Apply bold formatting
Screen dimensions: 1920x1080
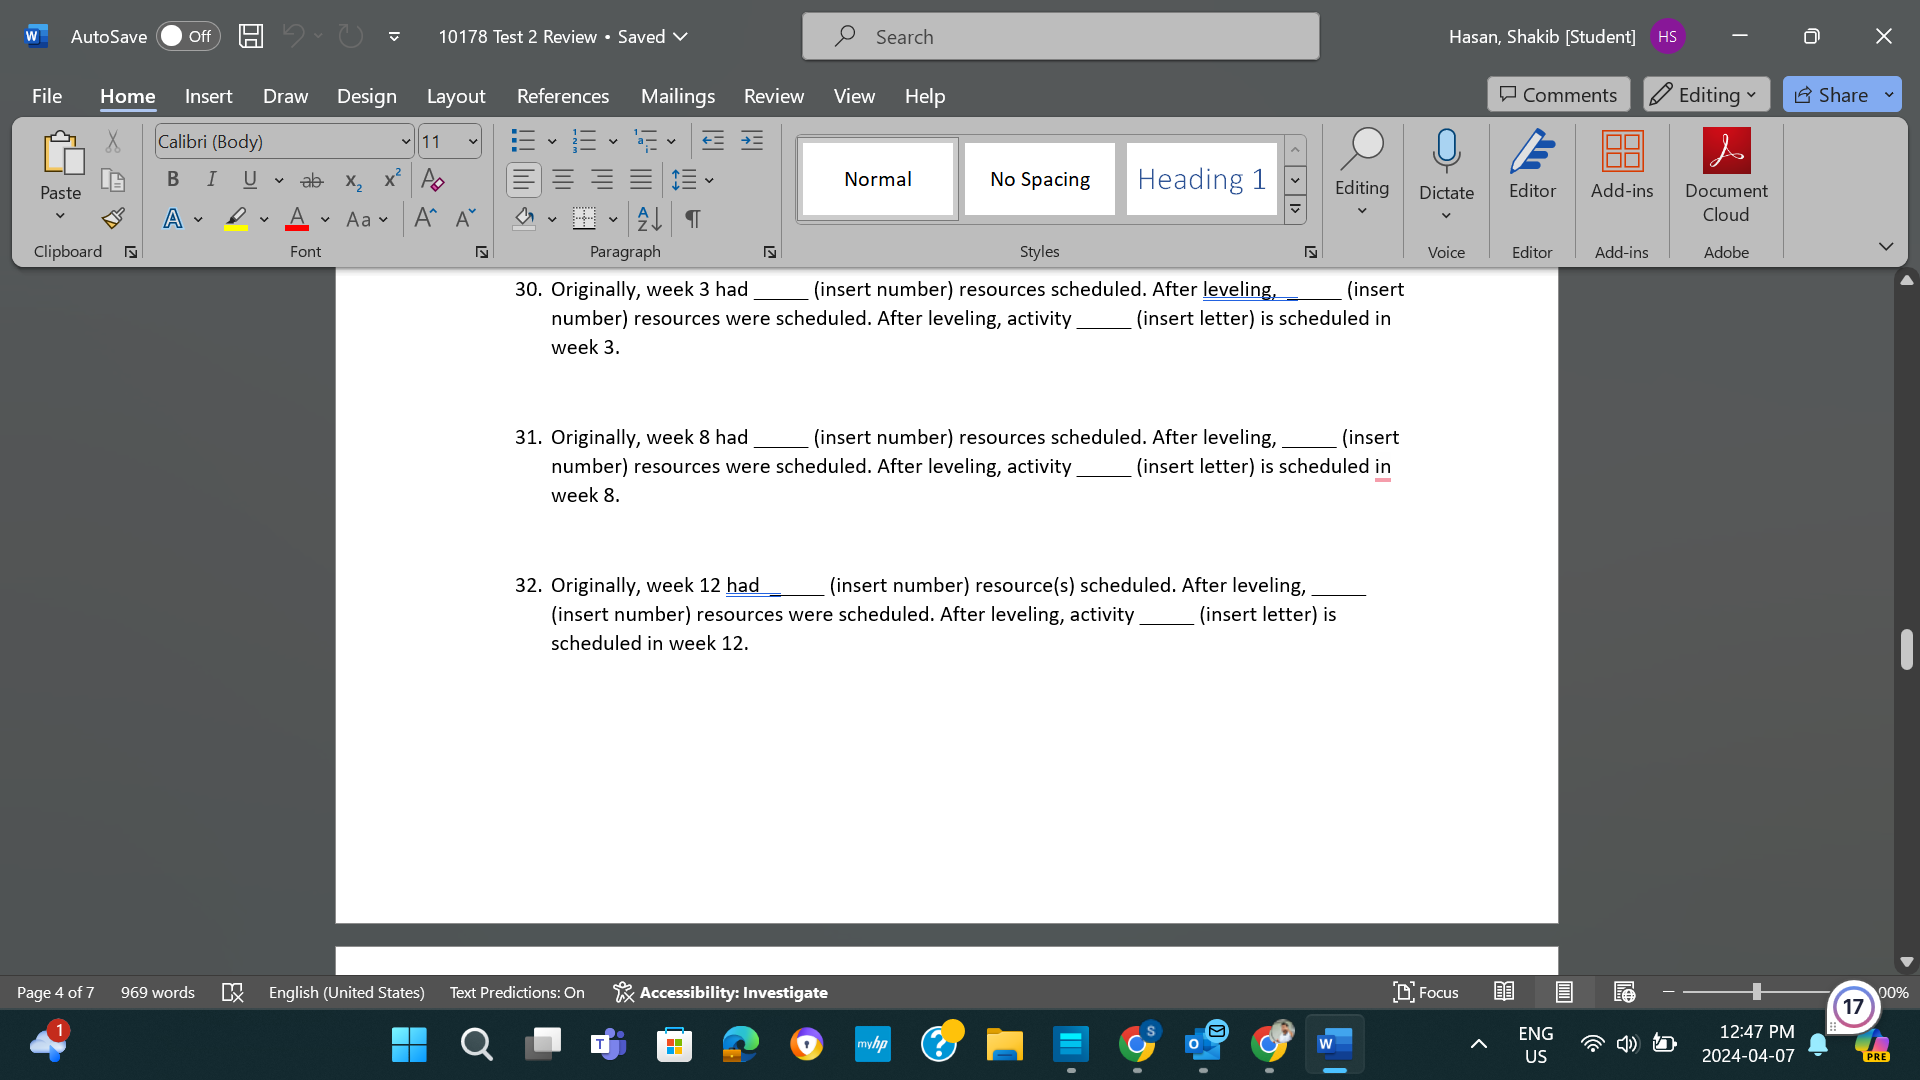pos(172,180)
